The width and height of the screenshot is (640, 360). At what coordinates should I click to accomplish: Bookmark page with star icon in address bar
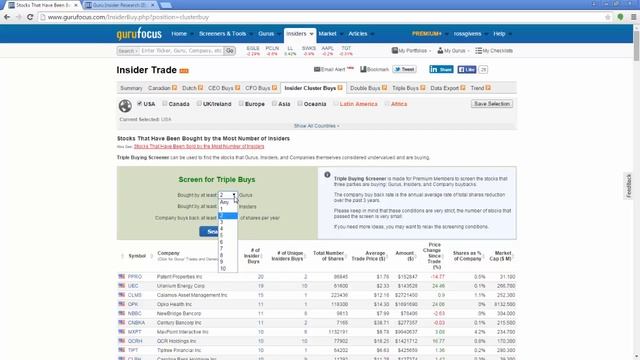click(608, 17)
